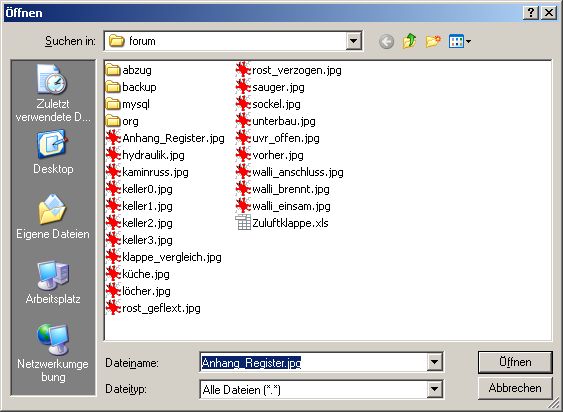Select the walli_brennt.jpg file
This screenshot has height=412, width=563.
283,189
